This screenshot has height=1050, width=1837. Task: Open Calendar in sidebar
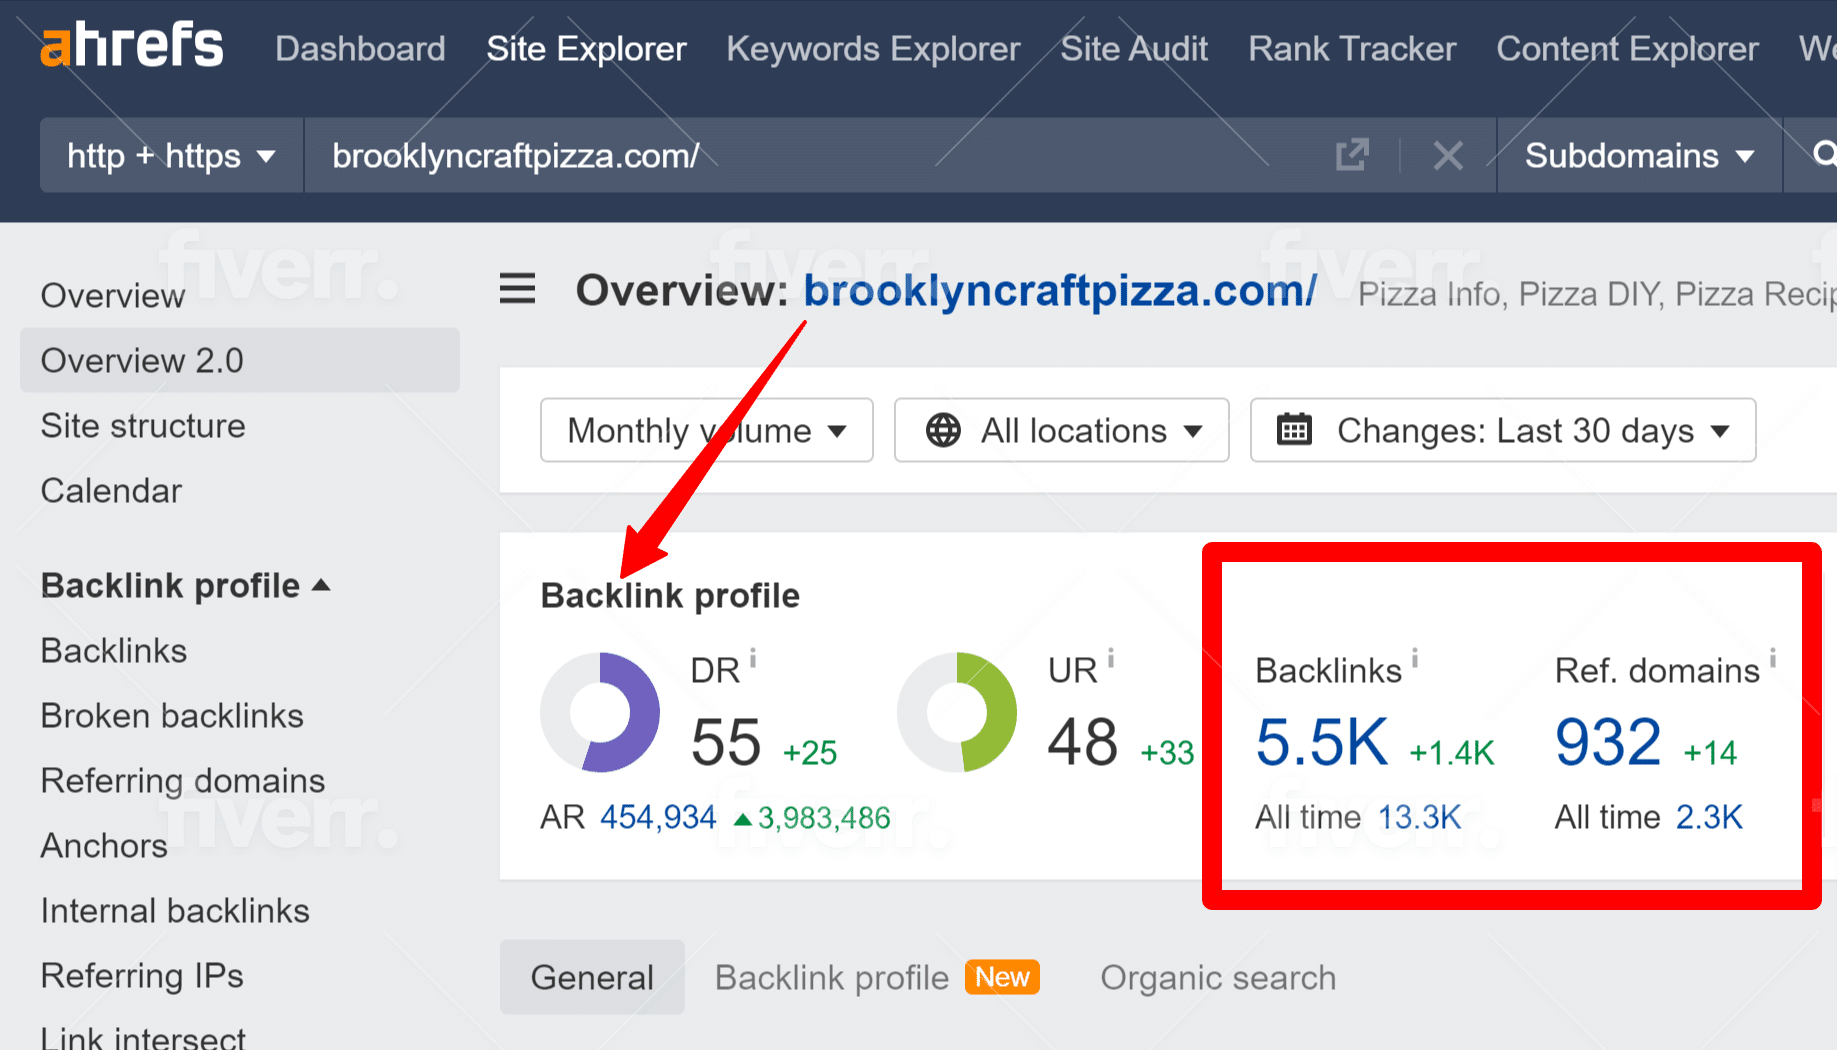pyautogui.click(x=111, y=490)
